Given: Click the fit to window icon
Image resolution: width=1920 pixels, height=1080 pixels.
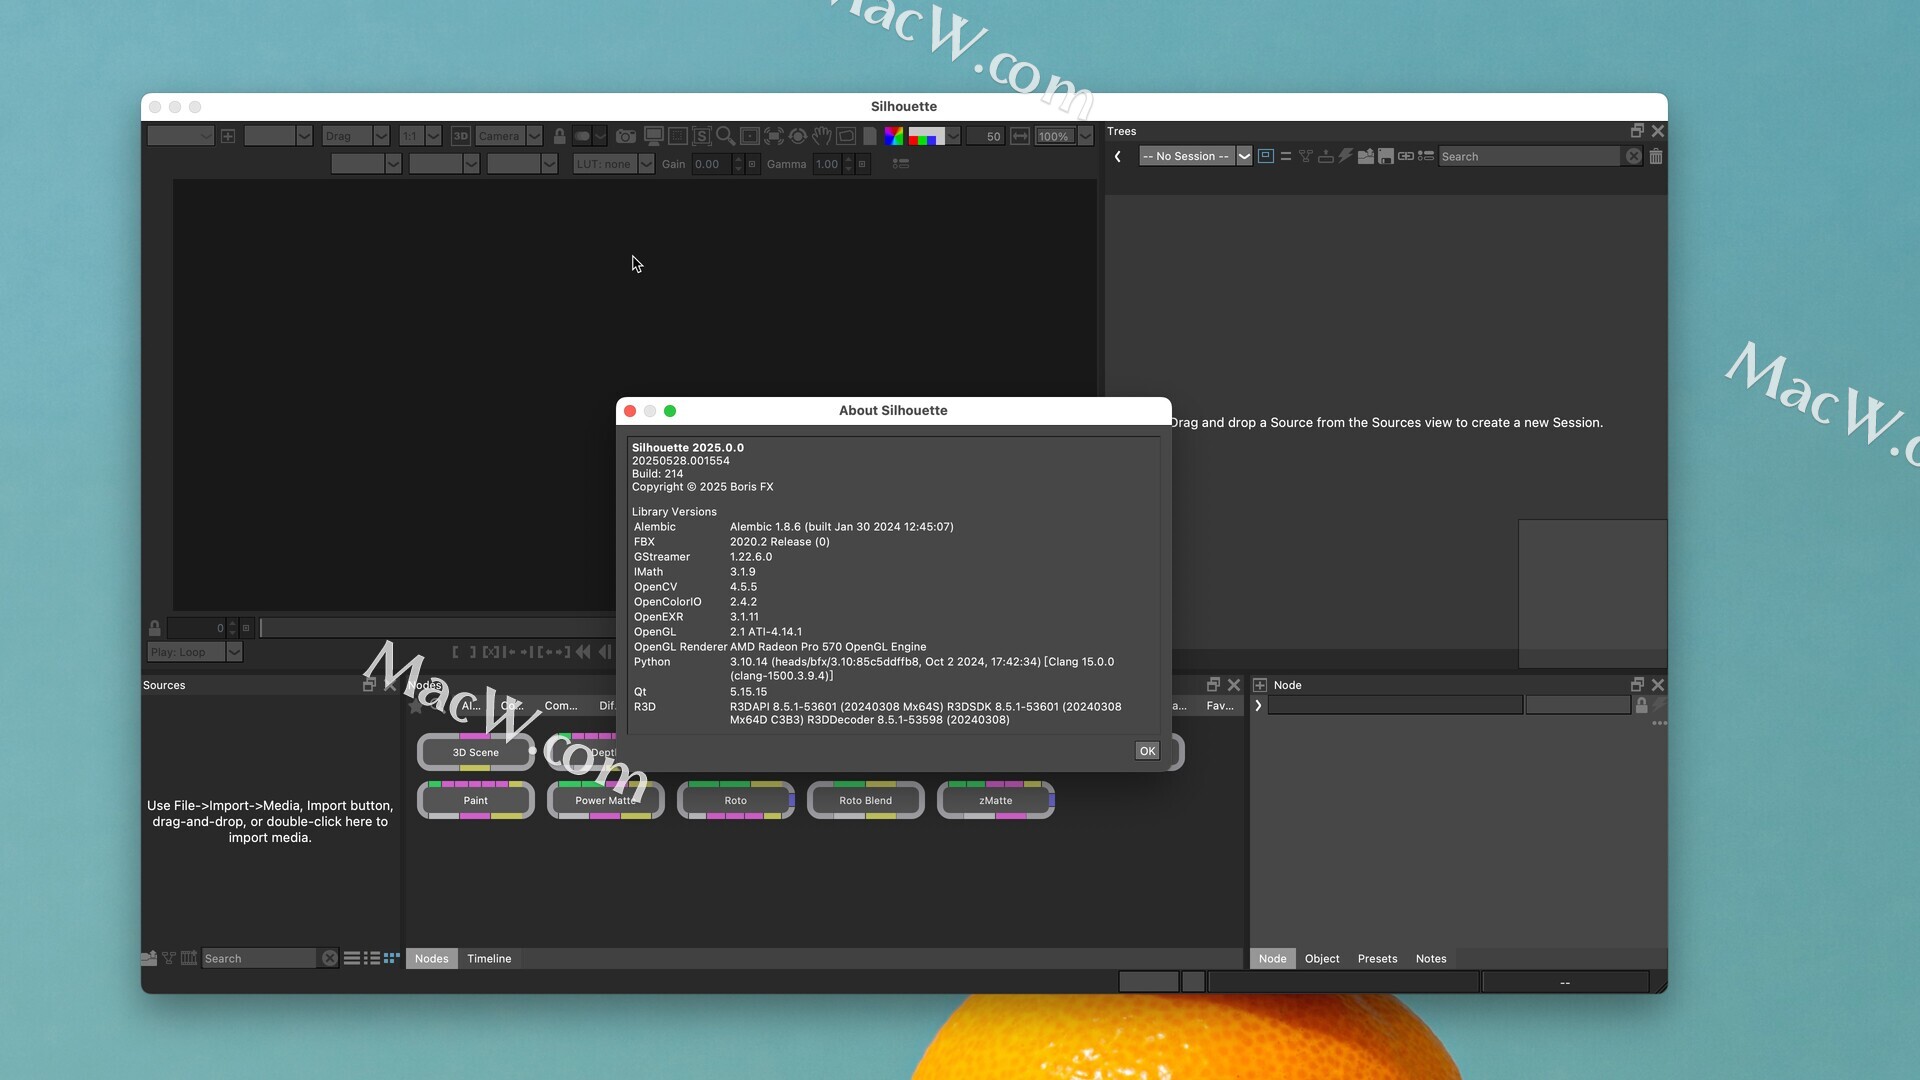Looking at the screenshot, I should pyautogui.click(x=774, y=136).
